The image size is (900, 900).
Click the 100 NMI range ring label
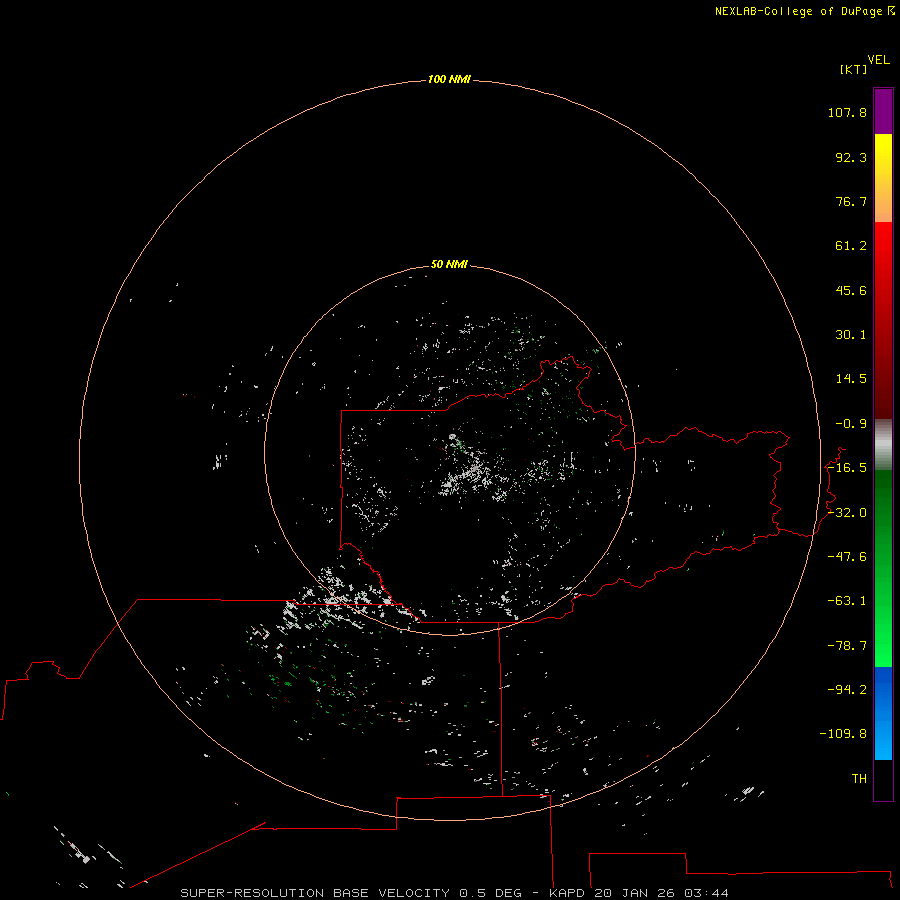tap(449, 79)
